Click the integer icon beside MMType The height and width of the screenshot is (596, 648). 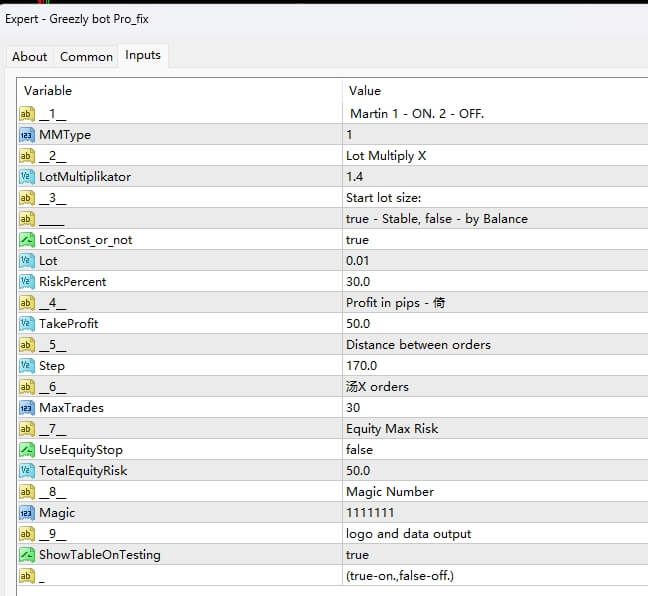click(27, 135)
